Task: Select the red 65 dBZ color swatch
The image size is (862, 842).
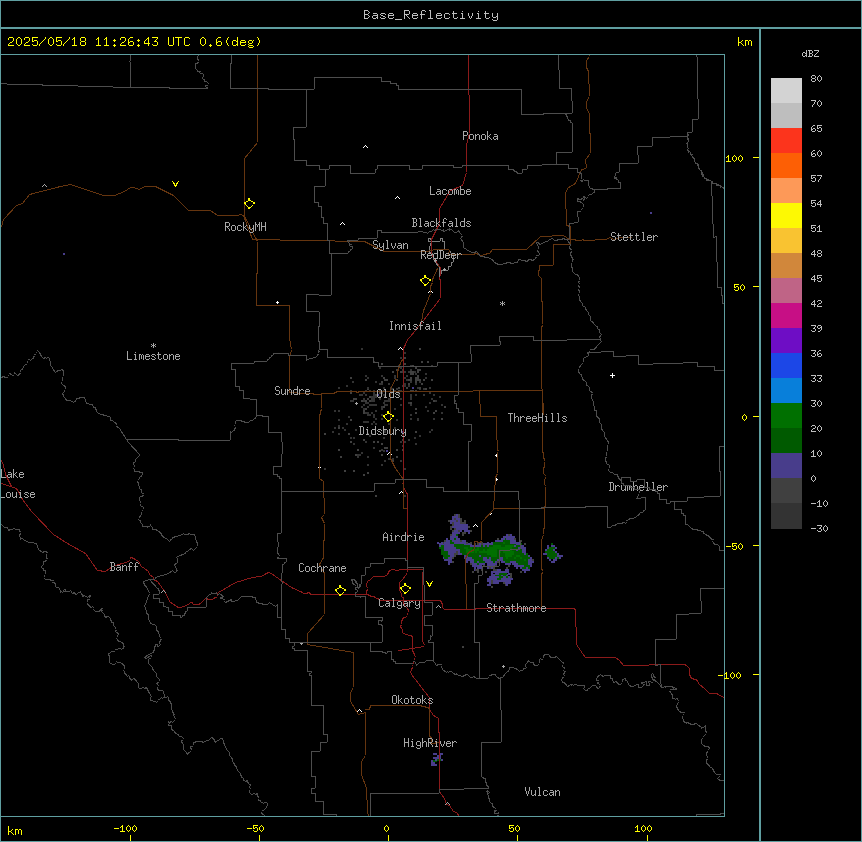Action: pyautogui.click(x=786, y=141)
